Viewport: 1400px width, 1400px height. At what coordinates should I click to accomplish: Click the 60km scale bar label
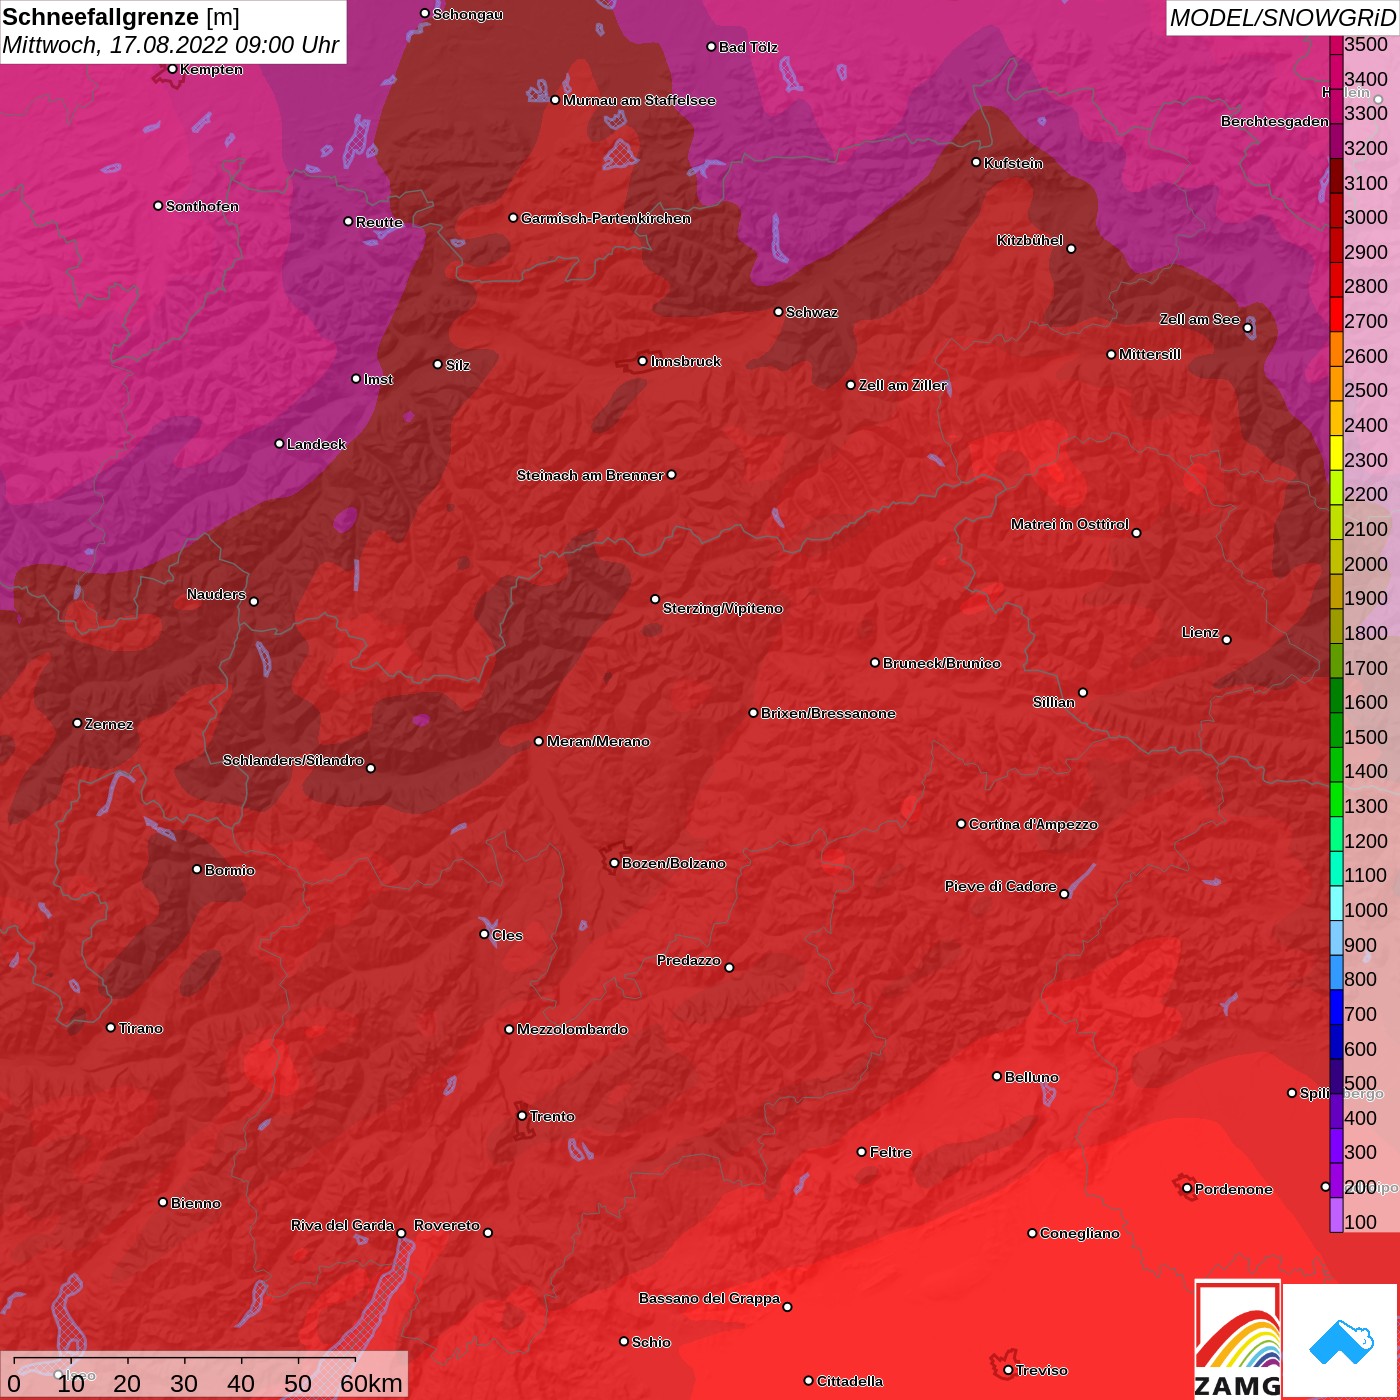tap(371, 1383)
